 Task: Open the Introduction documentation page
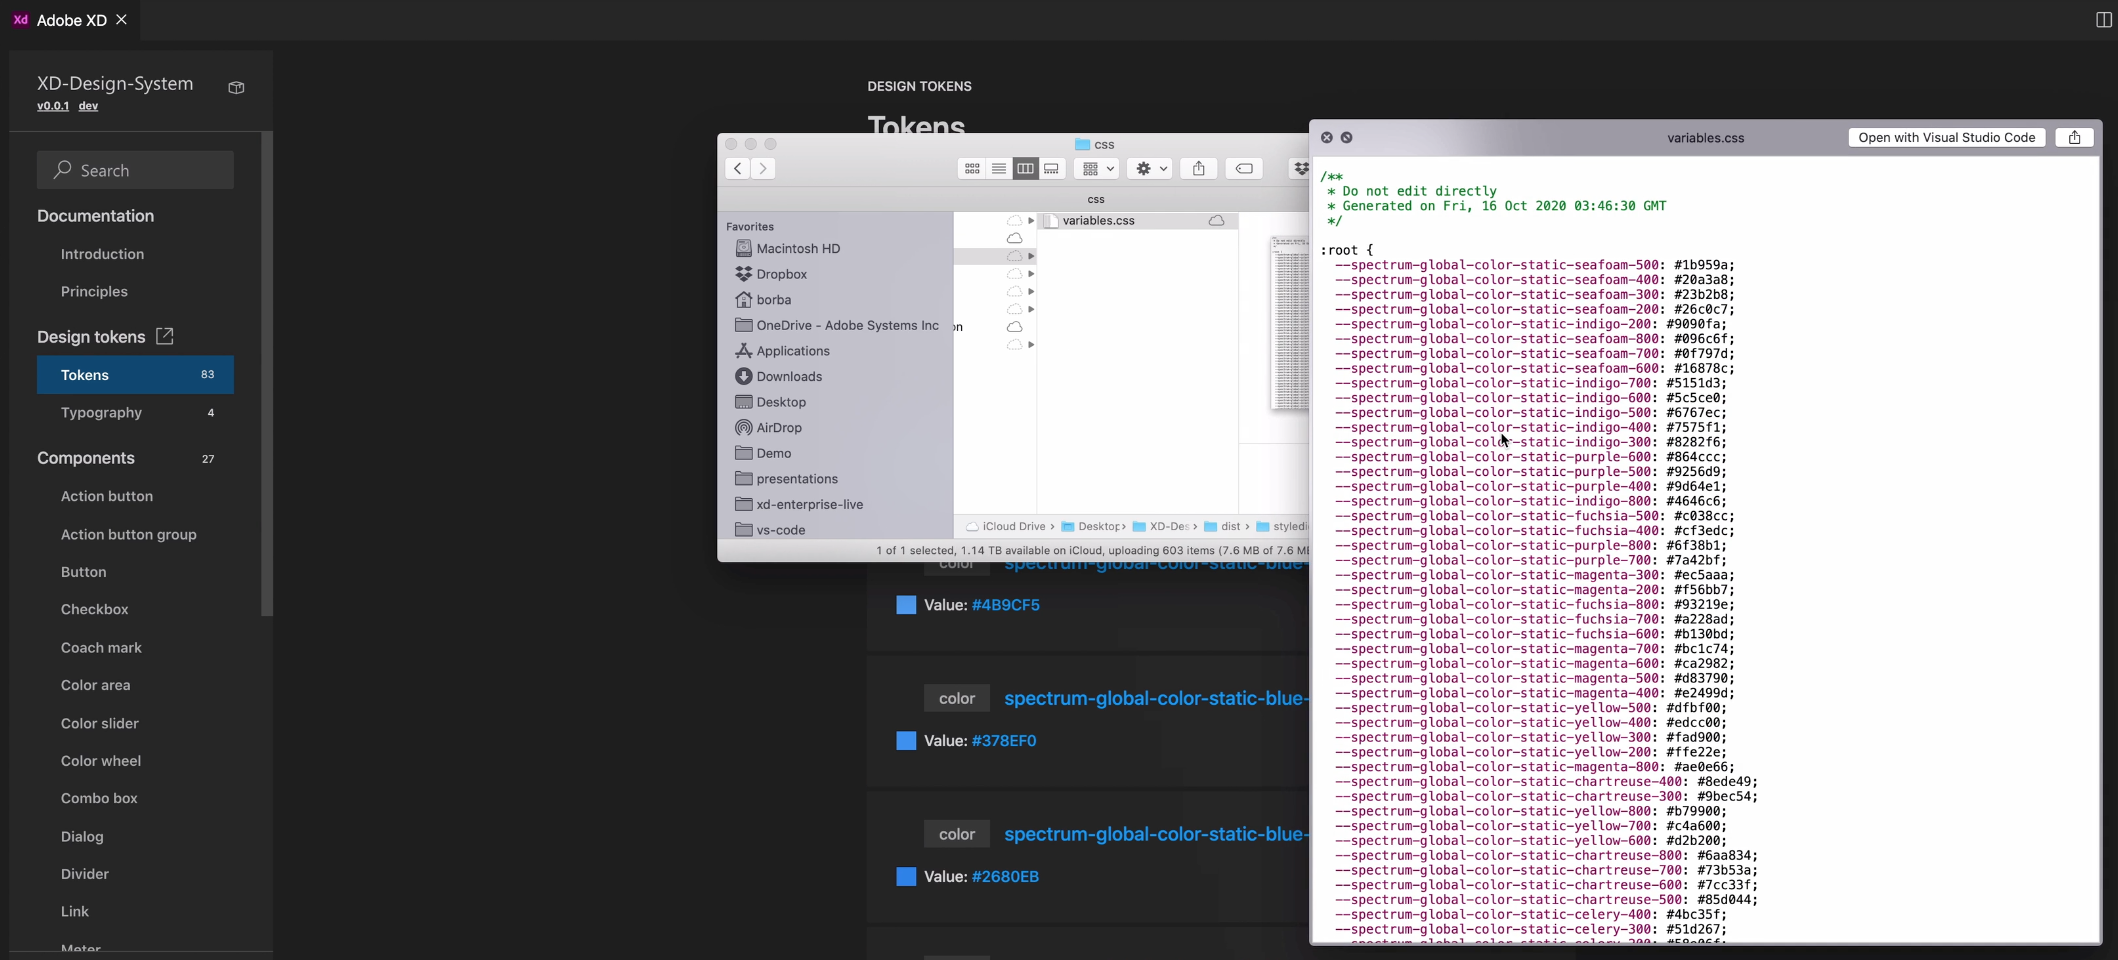click(x=102, y=254)
